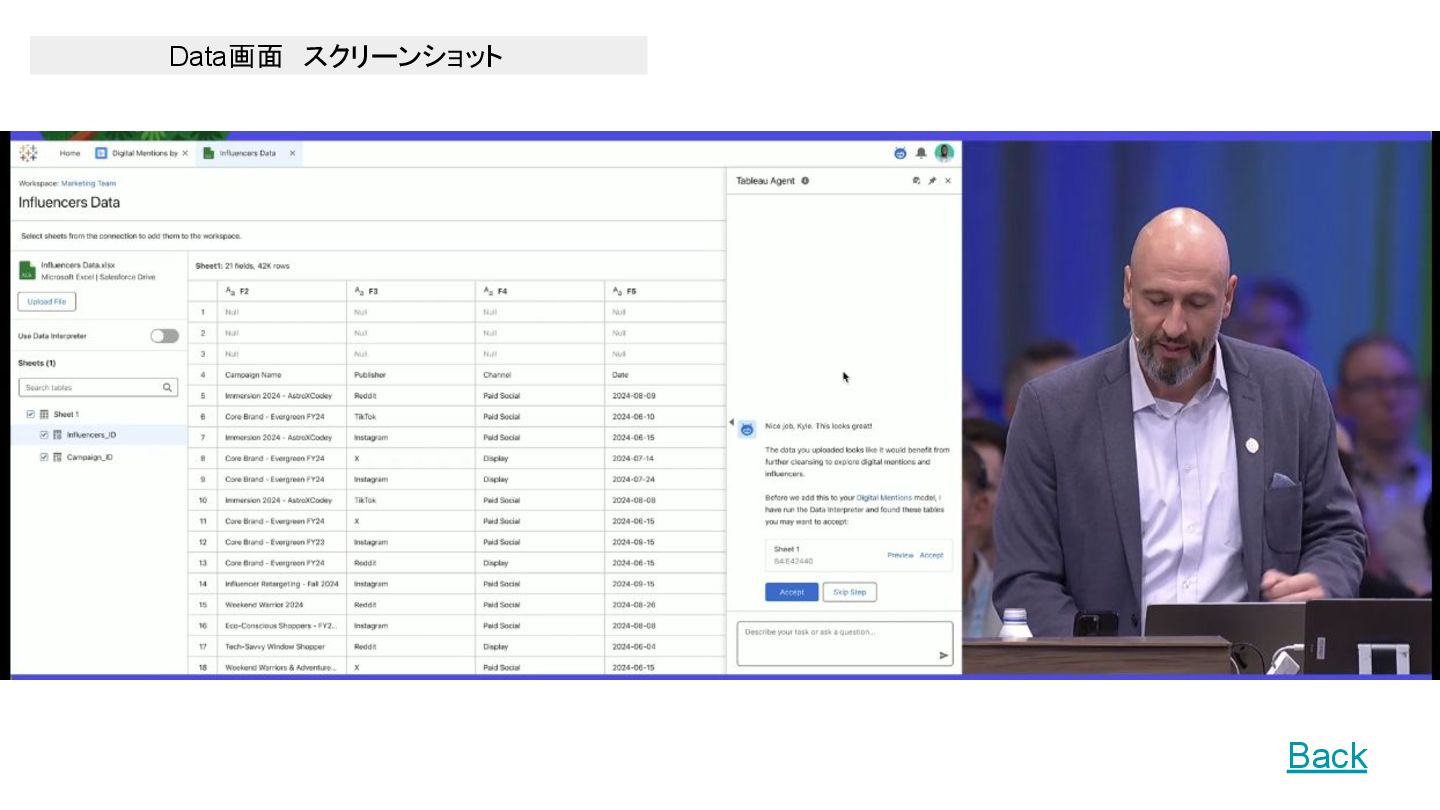
Task: Click the Campaign Name cell in row 4
Action: [x=282, y=375]
